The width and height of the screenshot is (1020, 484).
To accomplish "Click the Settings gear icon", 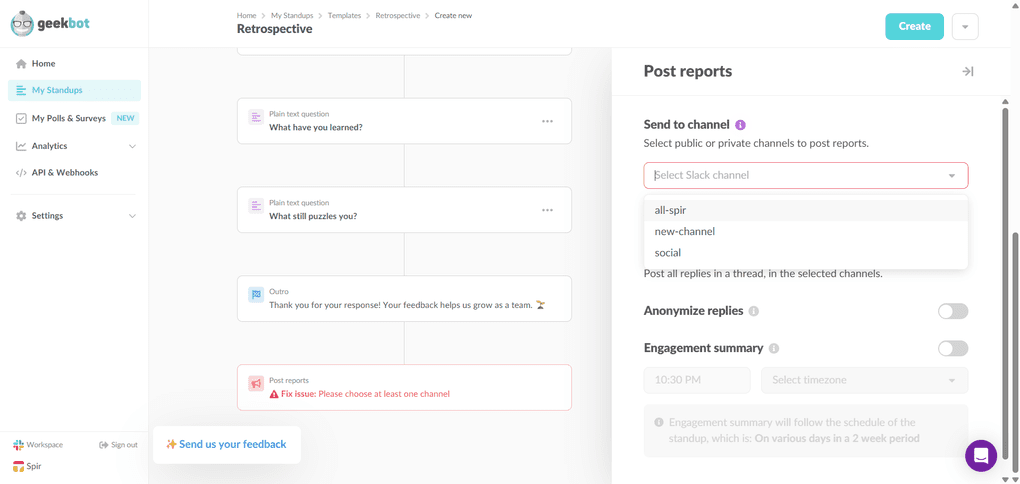I will pyautogui.click(x=21, y=216).
